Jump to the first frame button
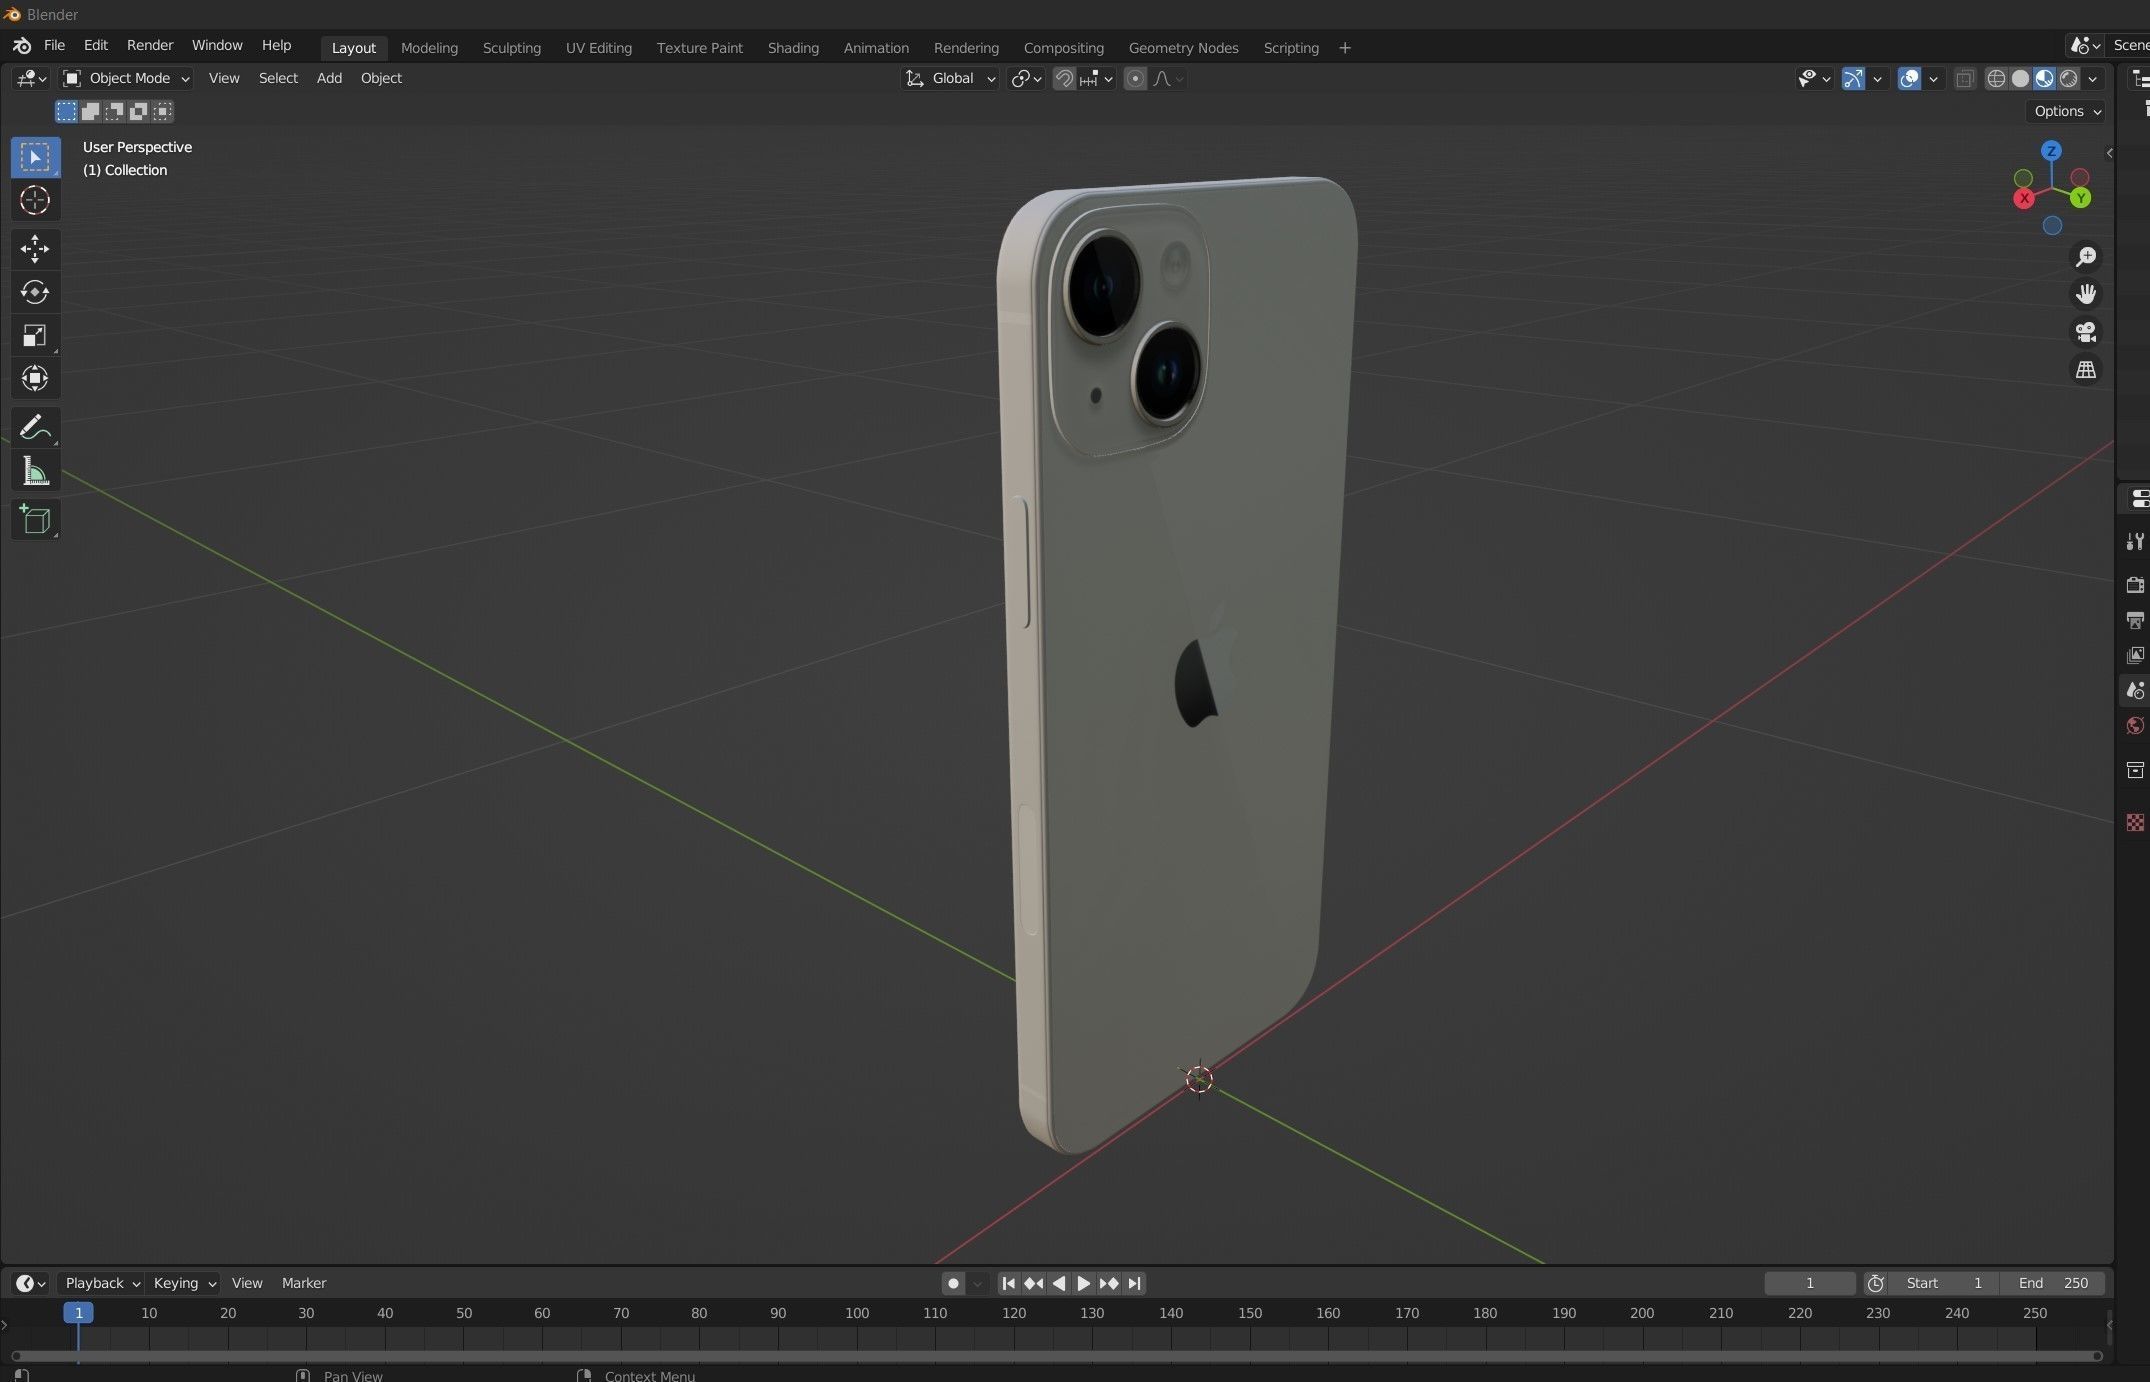Image resolution: width=2150 pixels, height=1382 pixels. [x=1008, y=1283]
